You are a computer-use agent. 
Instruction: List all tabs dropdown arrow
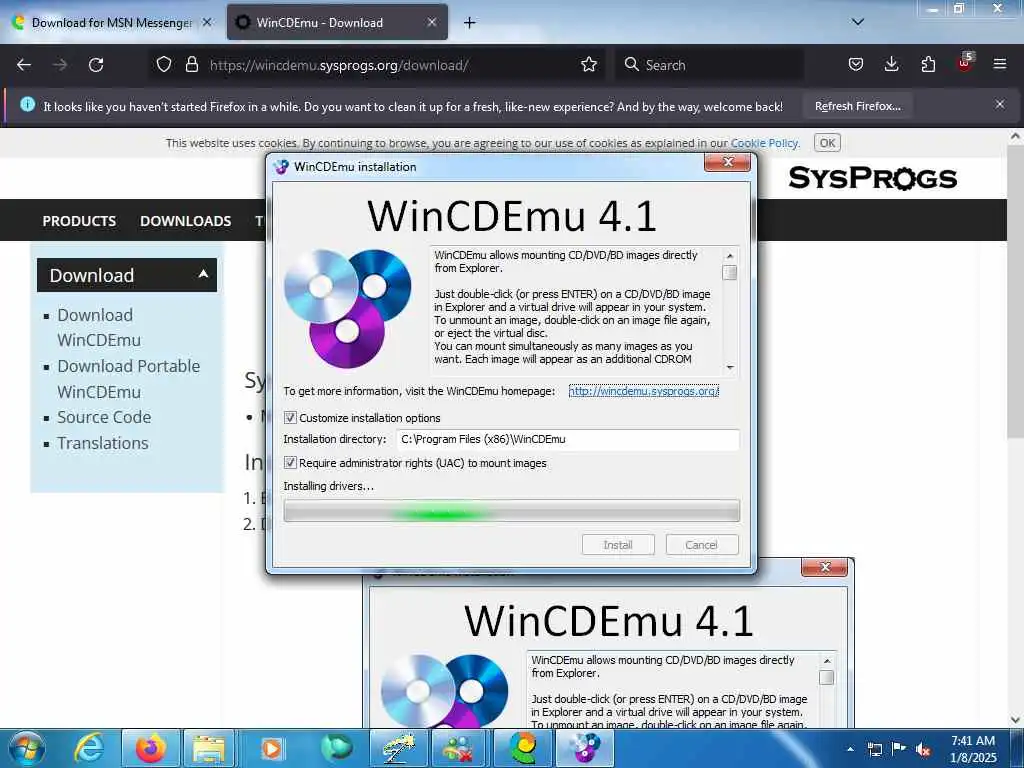(x=858, y=22)
